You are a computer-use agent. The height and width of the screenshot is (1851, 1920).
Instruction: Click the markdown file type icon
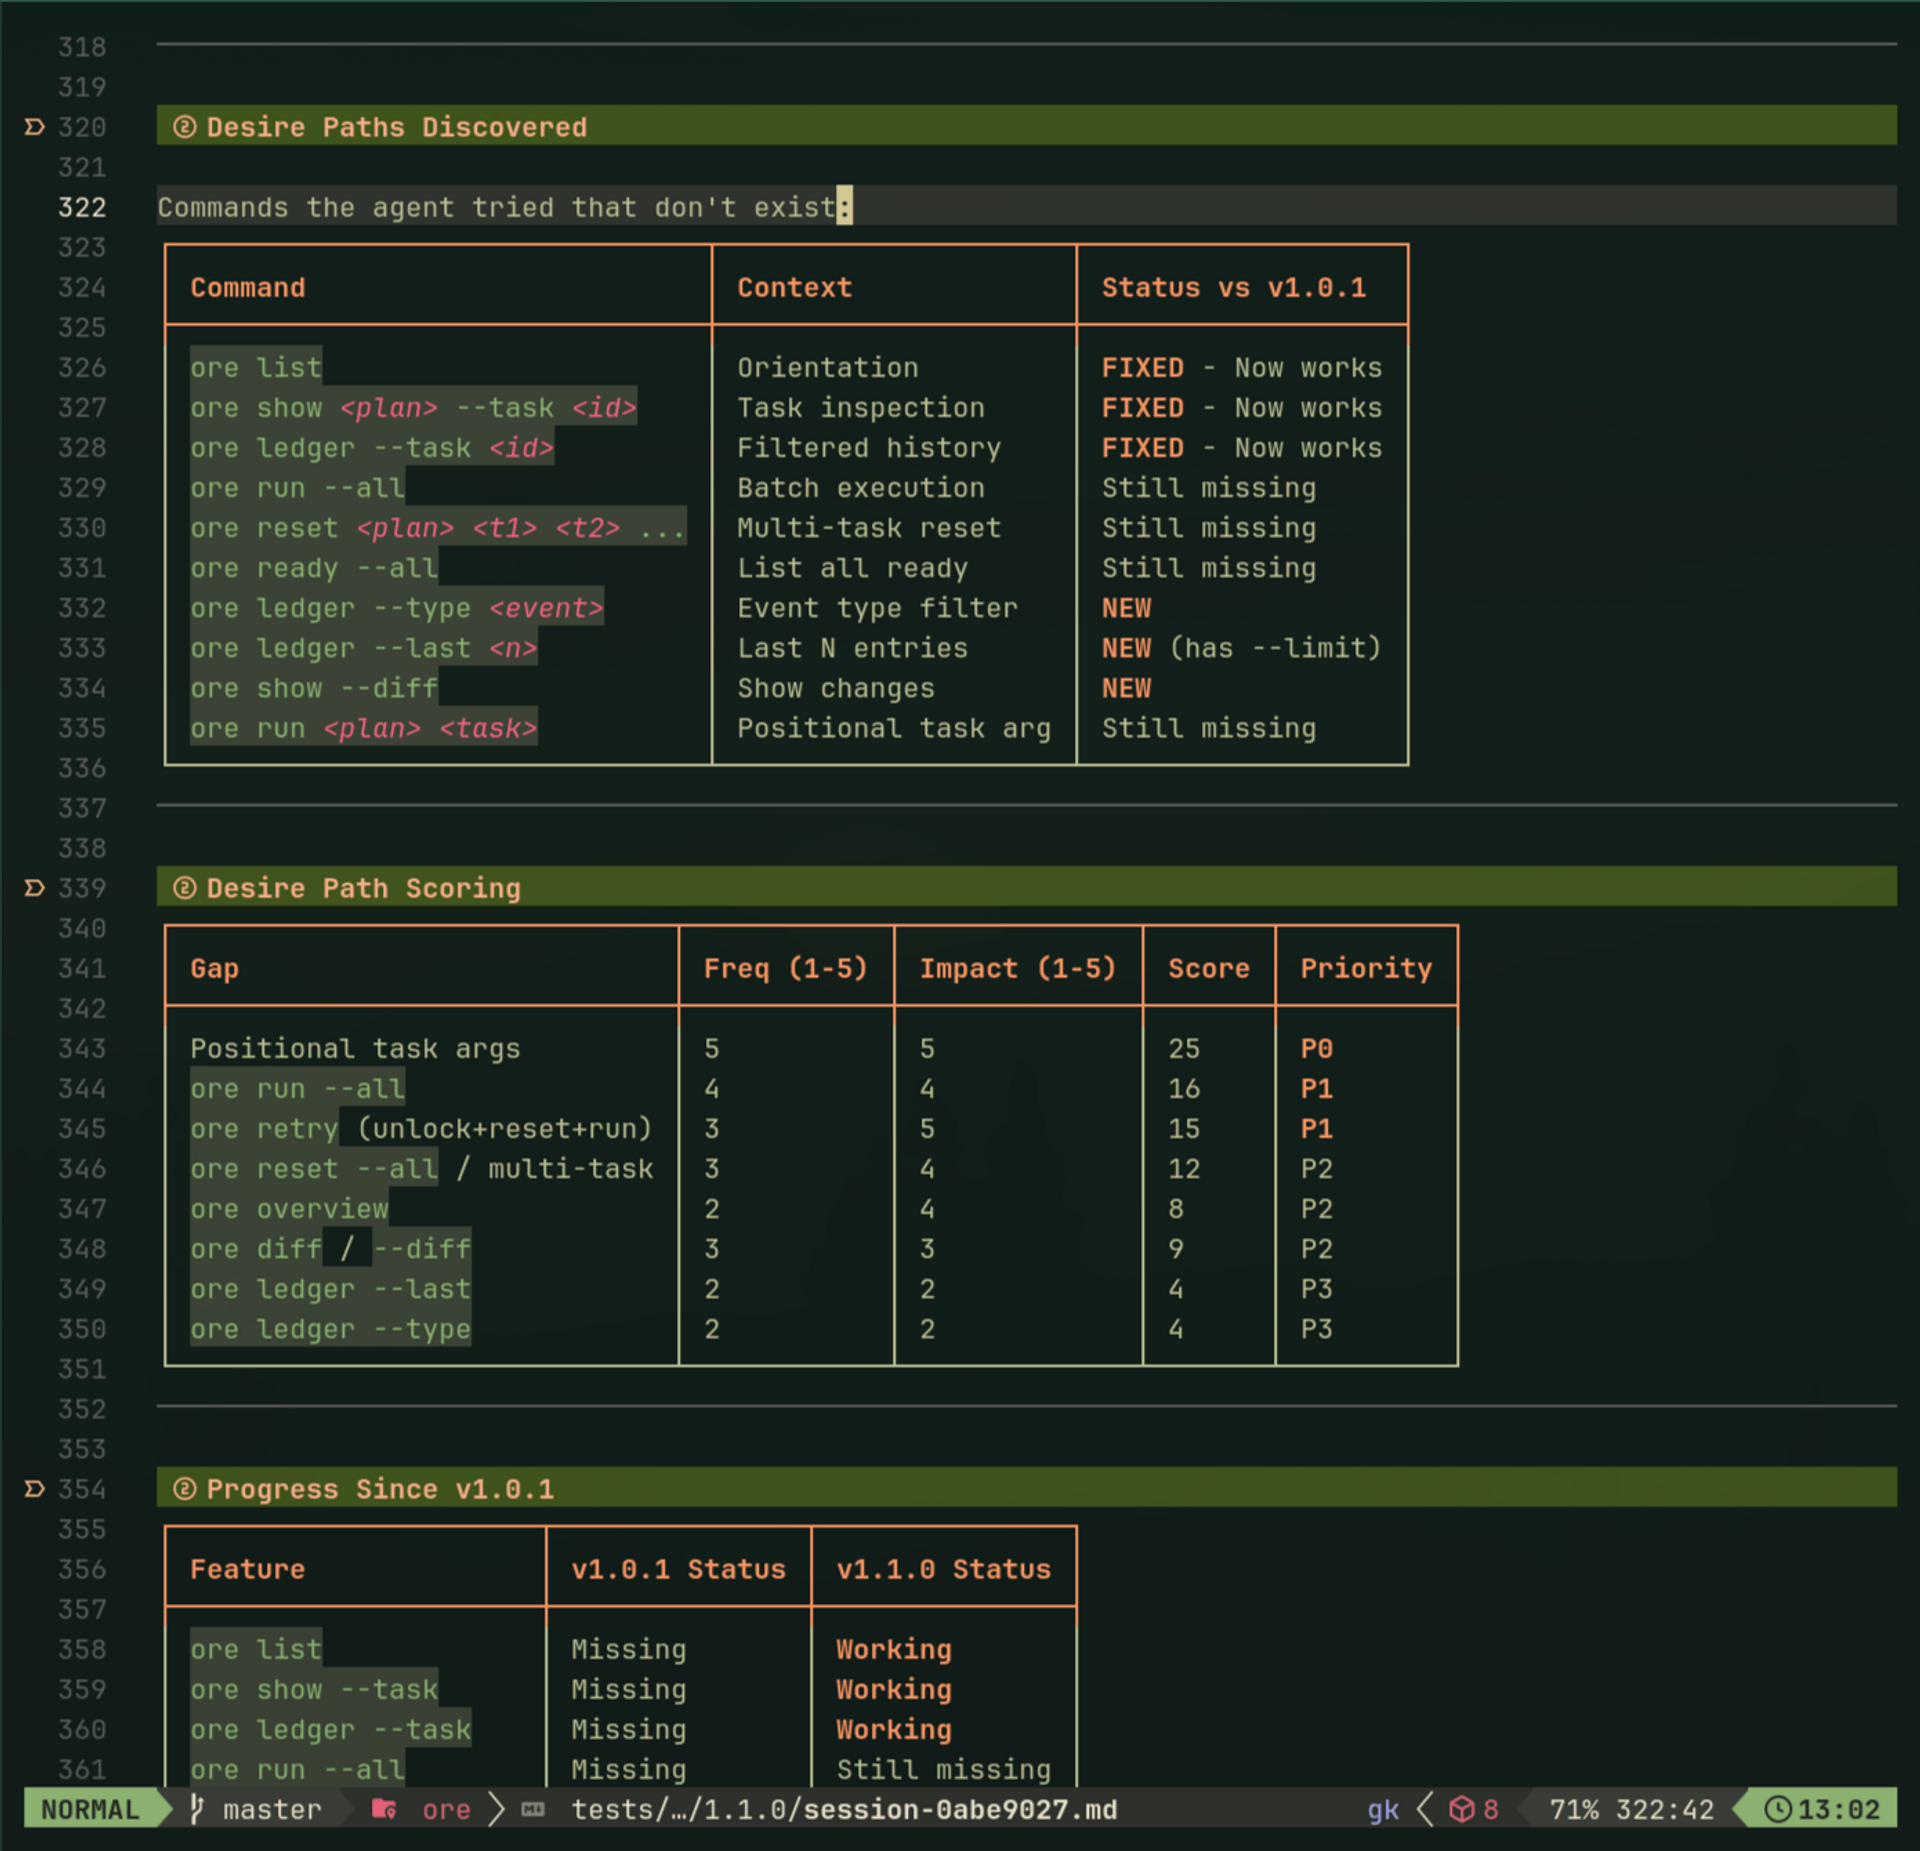point(533,1808)
